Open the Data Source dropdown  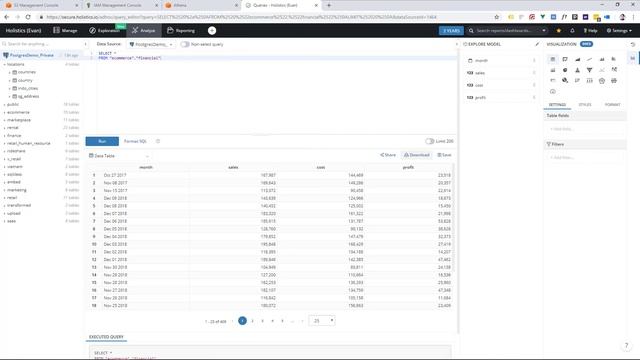click(x=151, y=44)
